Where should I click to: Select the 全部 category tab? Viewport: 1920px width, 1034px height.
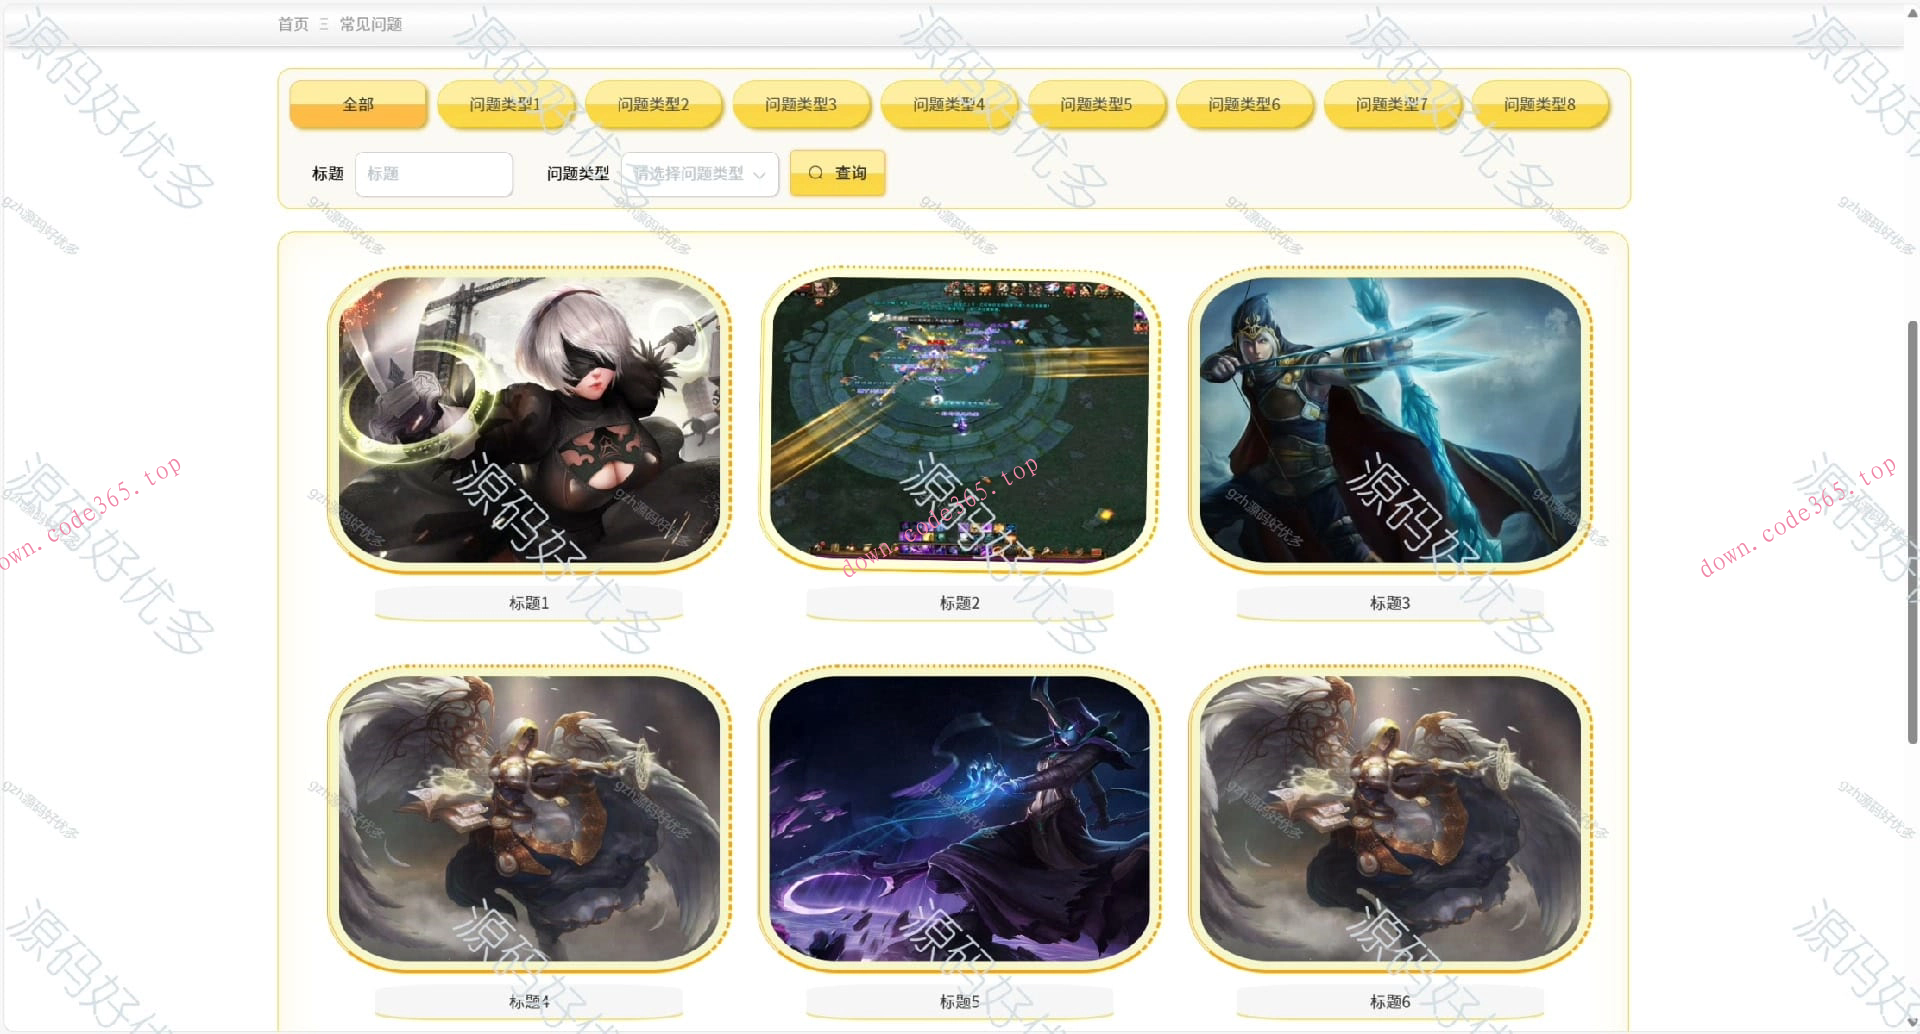pyautogui.click(x=358, y=104)
